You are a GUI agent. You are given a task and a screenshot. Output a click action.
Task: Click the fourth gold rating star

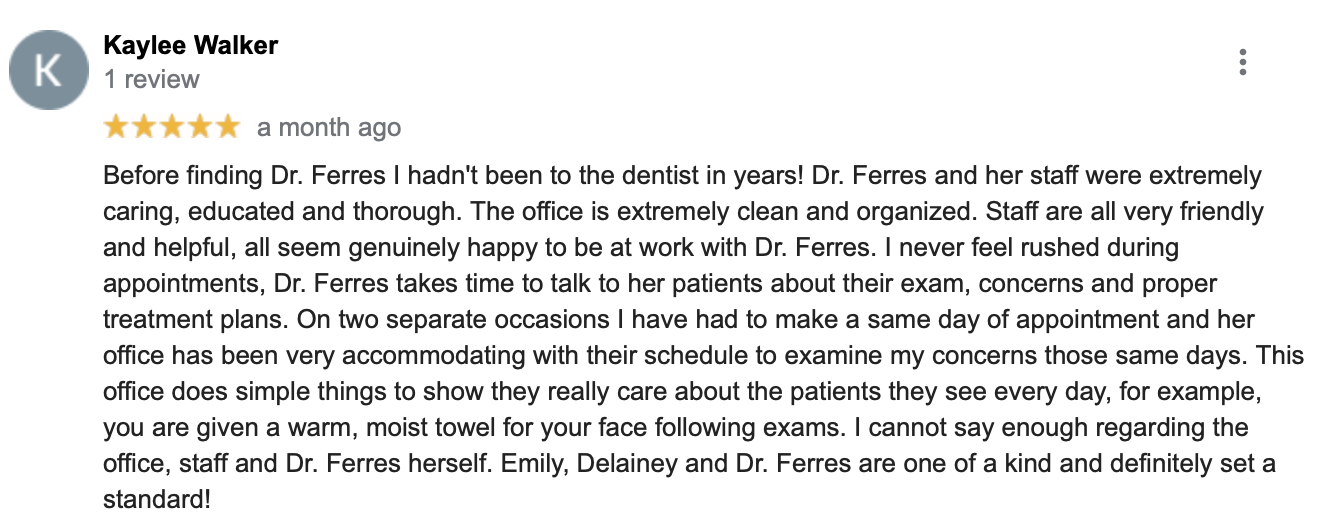pos(200,127)
